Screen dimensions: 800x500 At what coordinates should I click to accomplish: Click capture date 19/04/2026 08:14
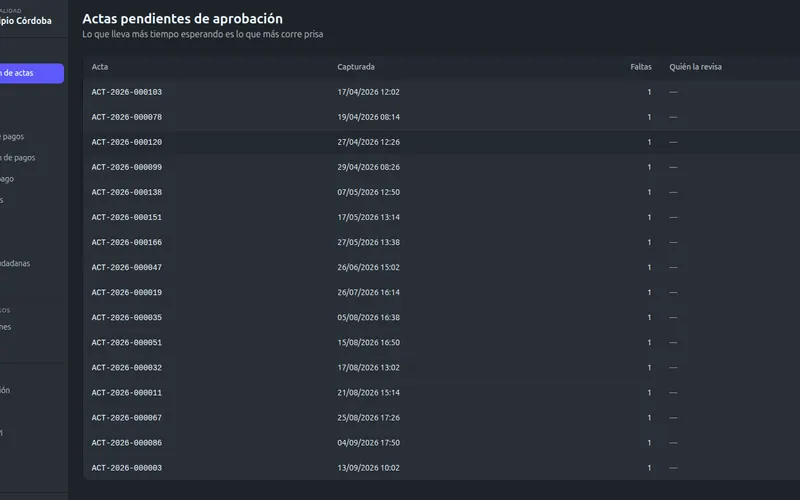point(368,117)
